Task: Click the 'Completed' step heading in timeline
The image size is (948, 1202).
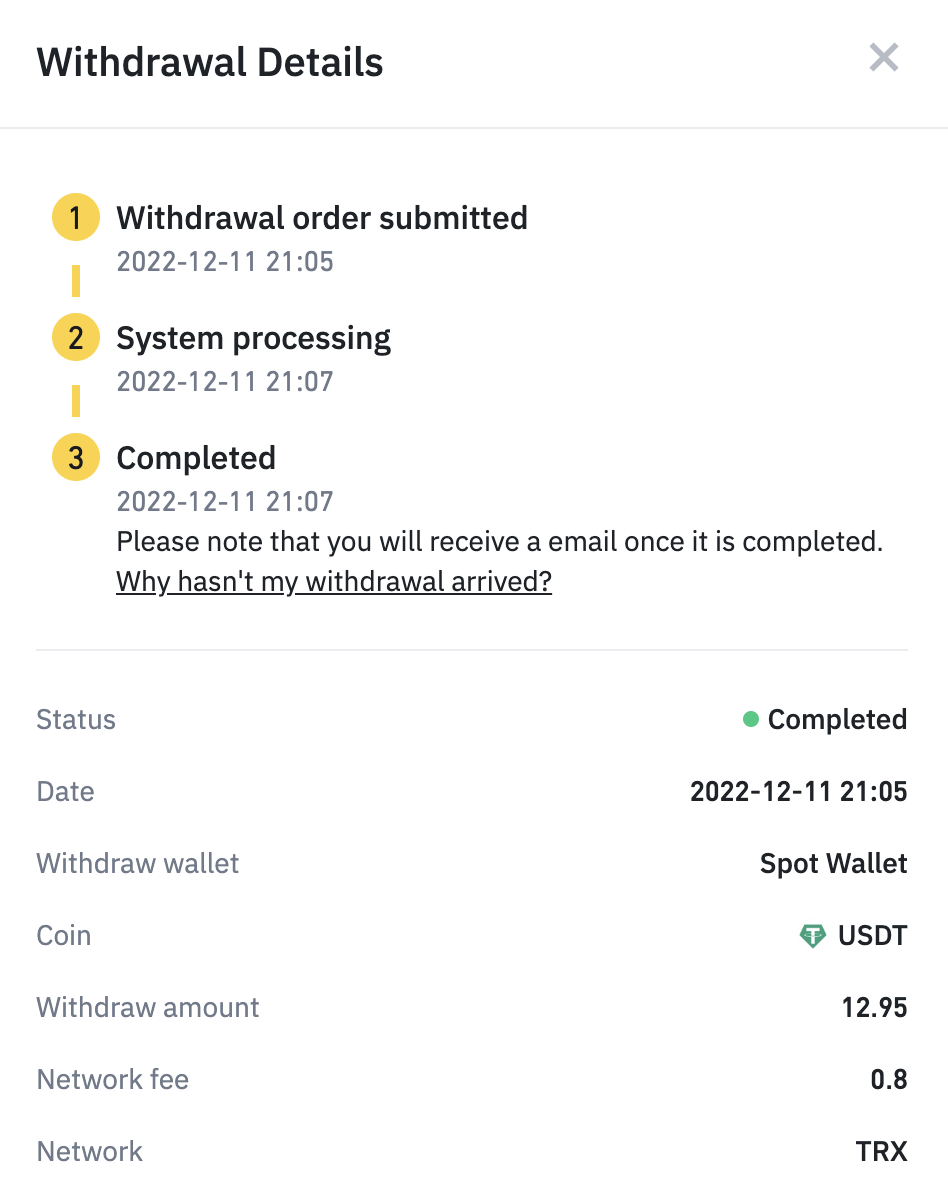Action: [196, 458]
